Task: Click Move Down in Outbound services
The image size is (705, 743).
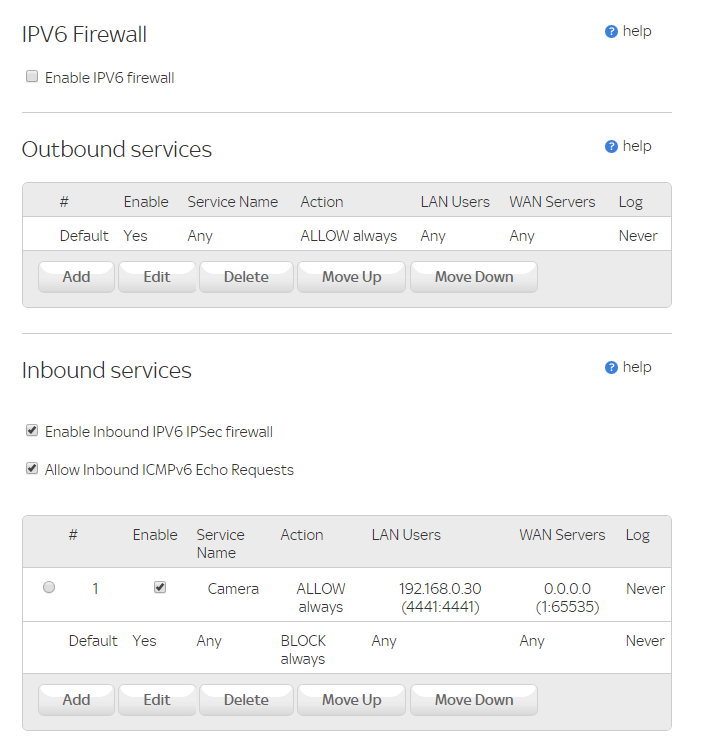Action: coord(474,277)
